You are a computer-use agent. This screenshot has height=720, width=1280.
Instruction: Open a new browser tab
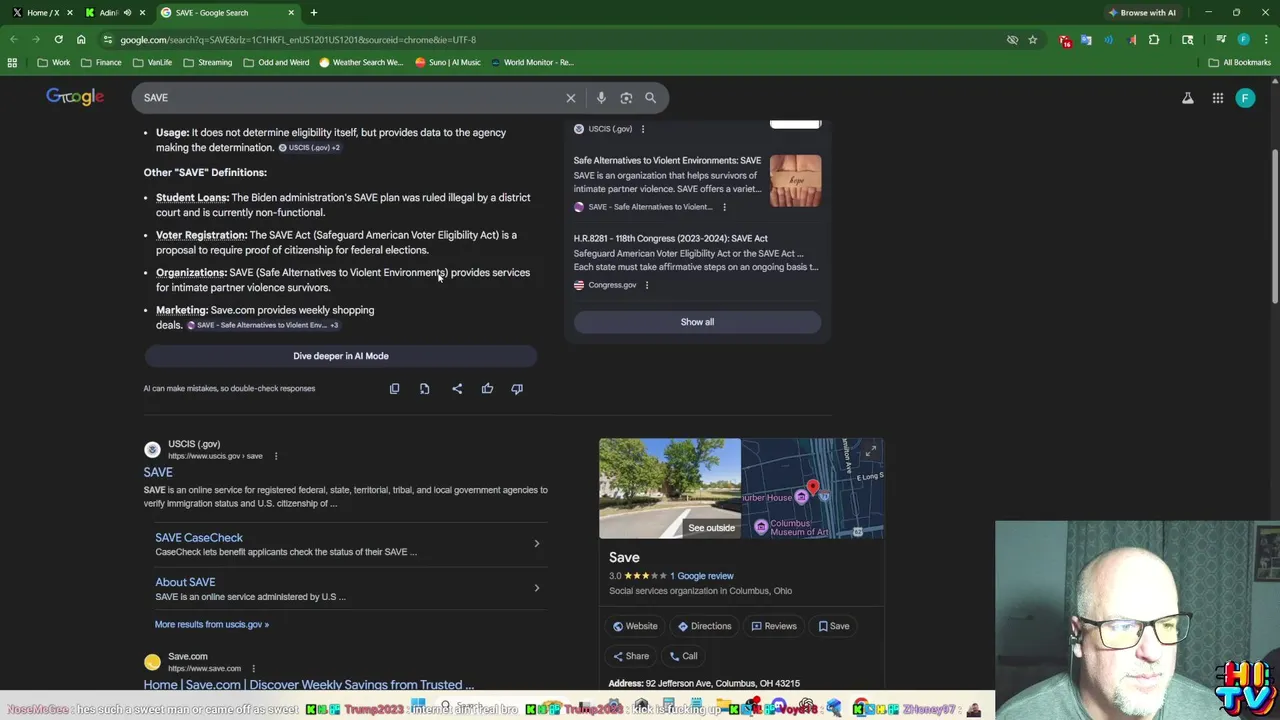click(x=313, y=13)
